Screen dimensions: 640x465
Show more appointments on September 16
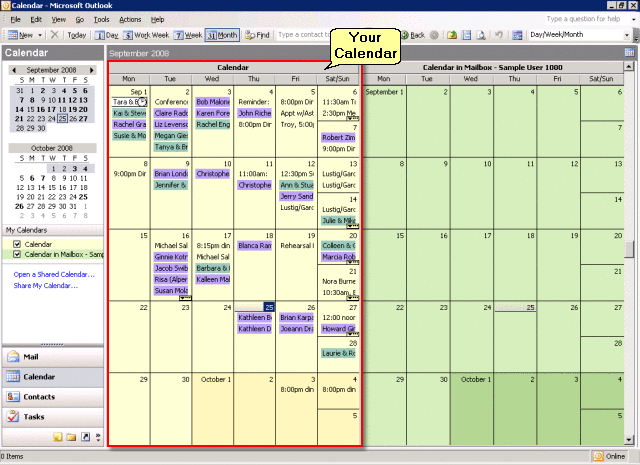[x=185, y=298]
